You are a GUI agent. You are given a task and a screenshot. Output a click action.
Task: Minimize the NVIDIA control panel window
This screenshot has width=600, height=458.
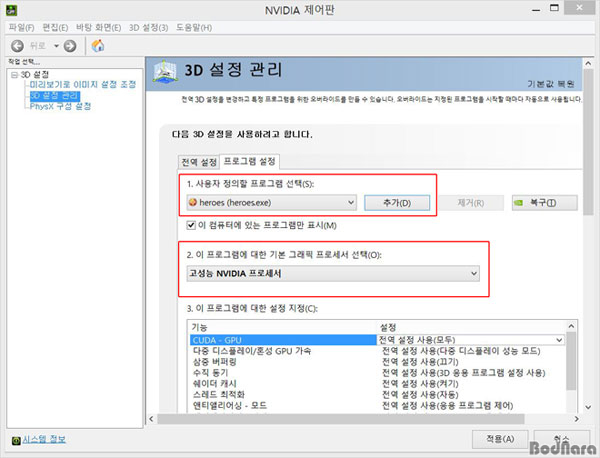536,10
